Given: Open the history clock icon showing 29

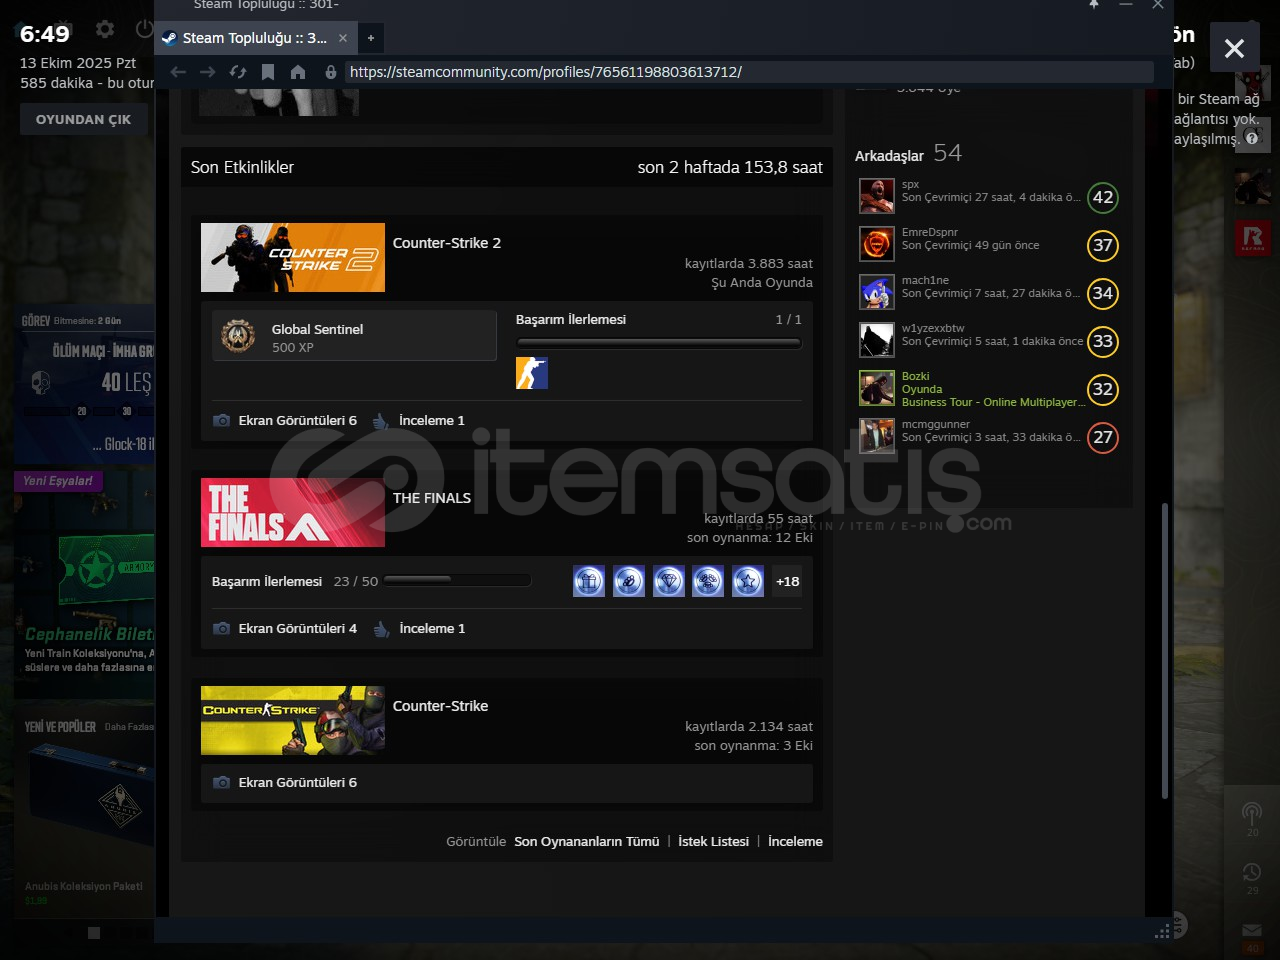Looking at the screenshot, I should click(1252, 877).
